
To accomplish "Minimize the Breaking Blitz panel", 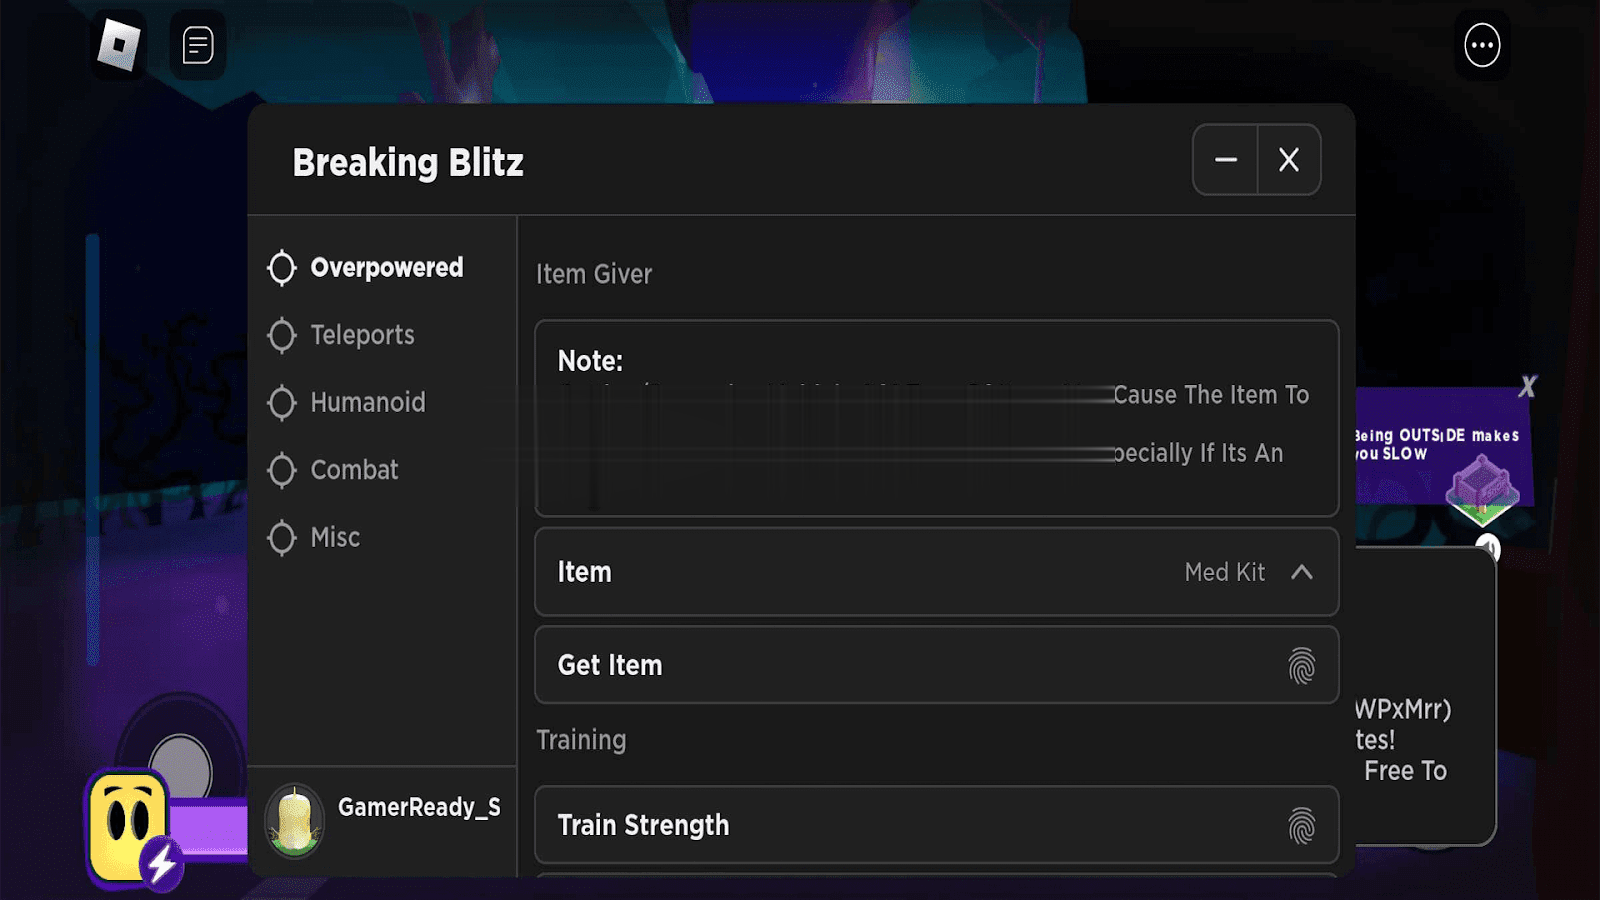I will (1226, 160).
